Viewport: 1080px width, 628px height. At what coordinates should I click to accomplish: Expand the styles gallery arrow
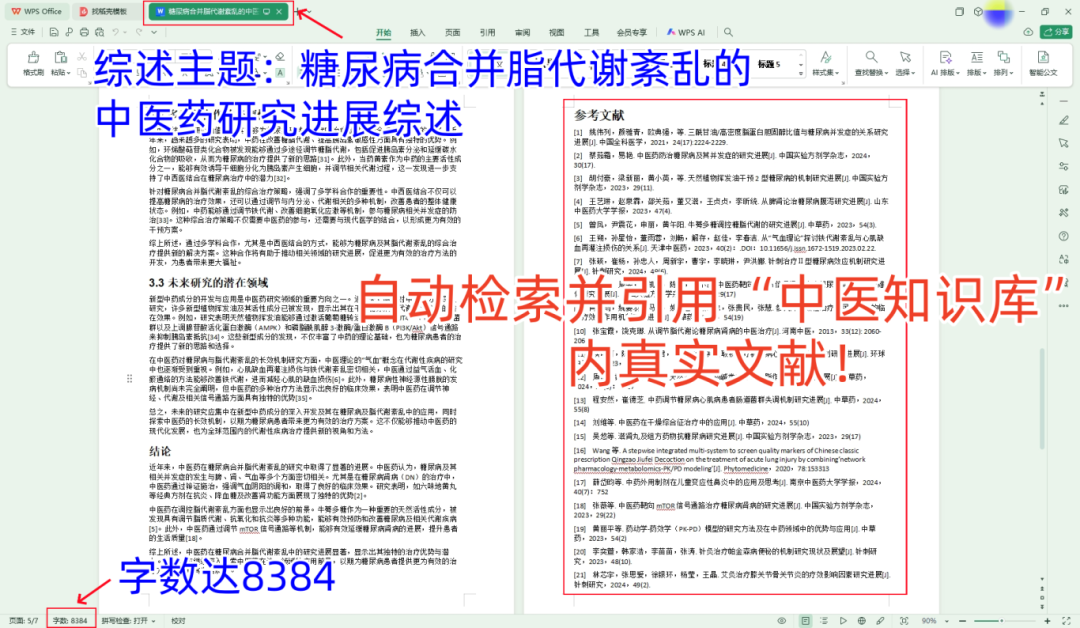[x=800, y=73]
